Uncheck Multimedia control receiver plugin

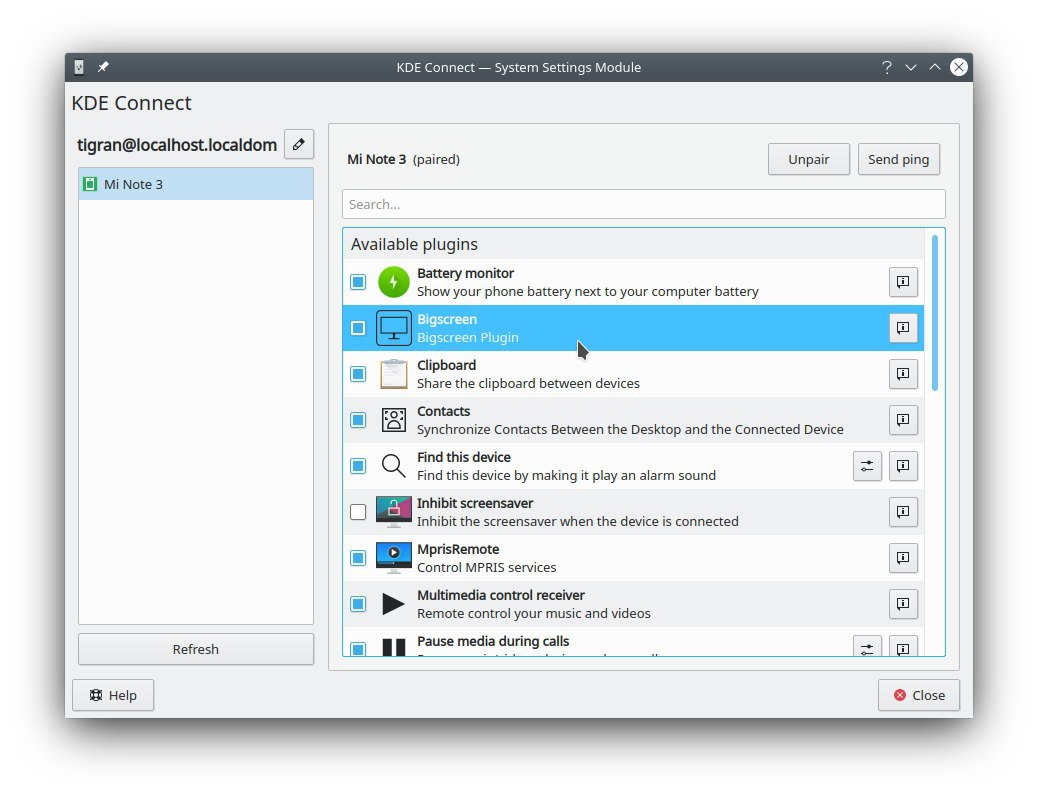[358, 604]
